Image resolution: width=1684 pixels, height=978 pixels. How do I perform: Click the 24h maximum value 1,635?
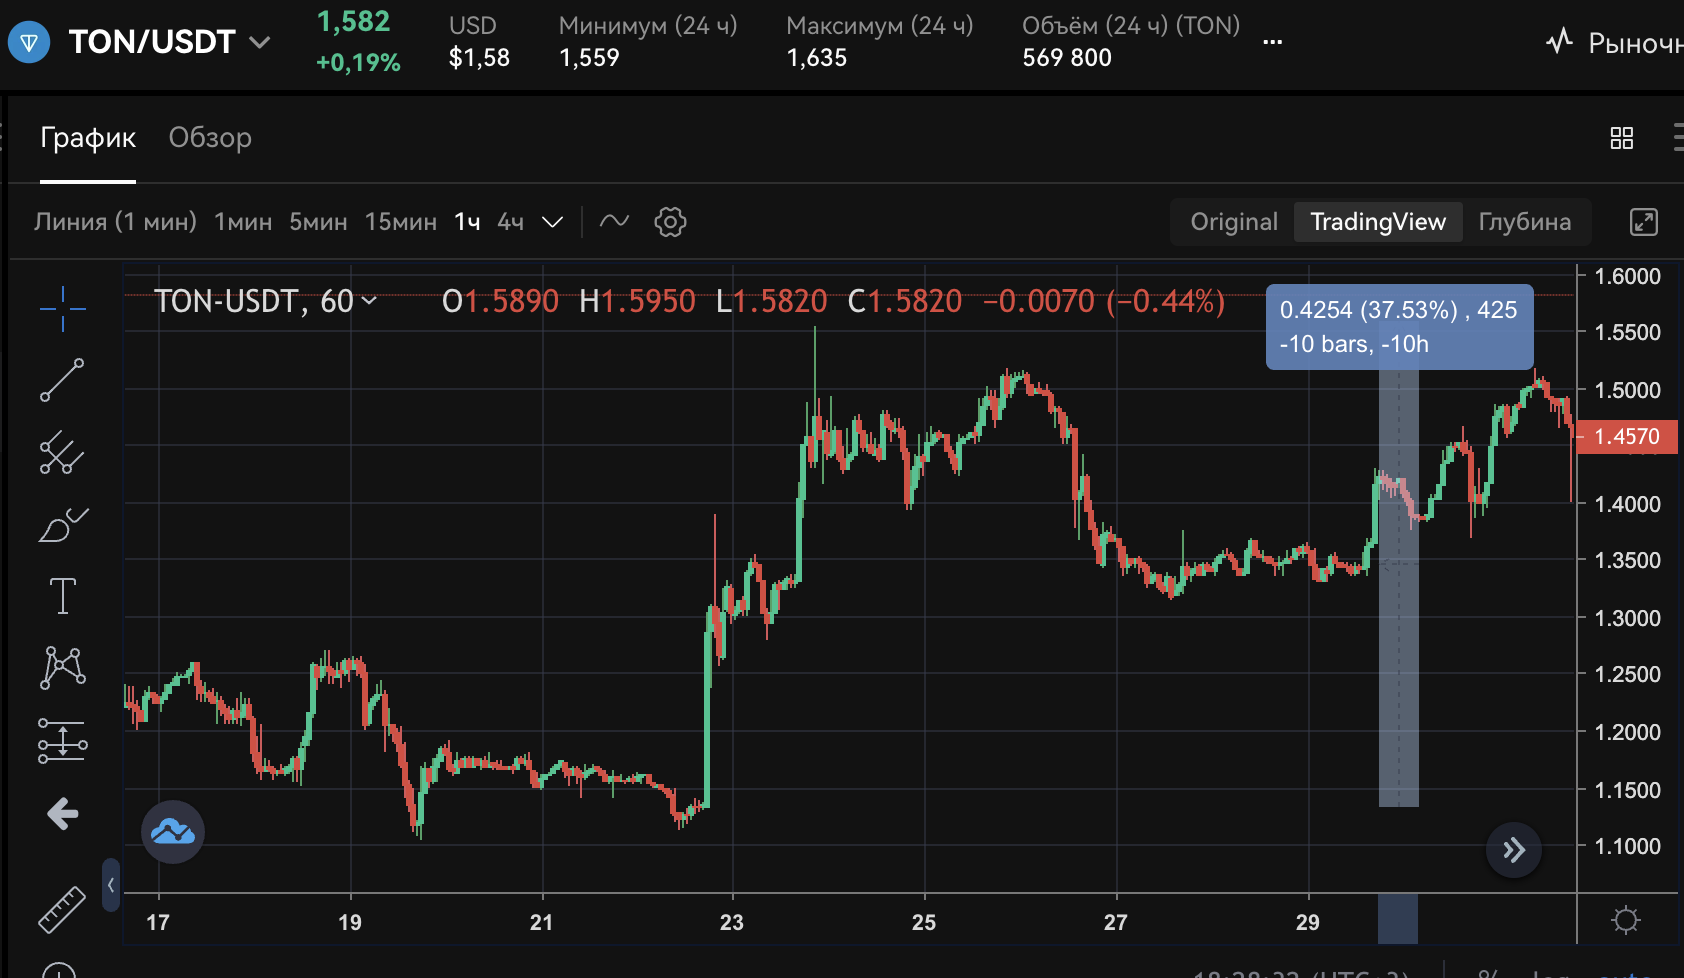point(817,58)
